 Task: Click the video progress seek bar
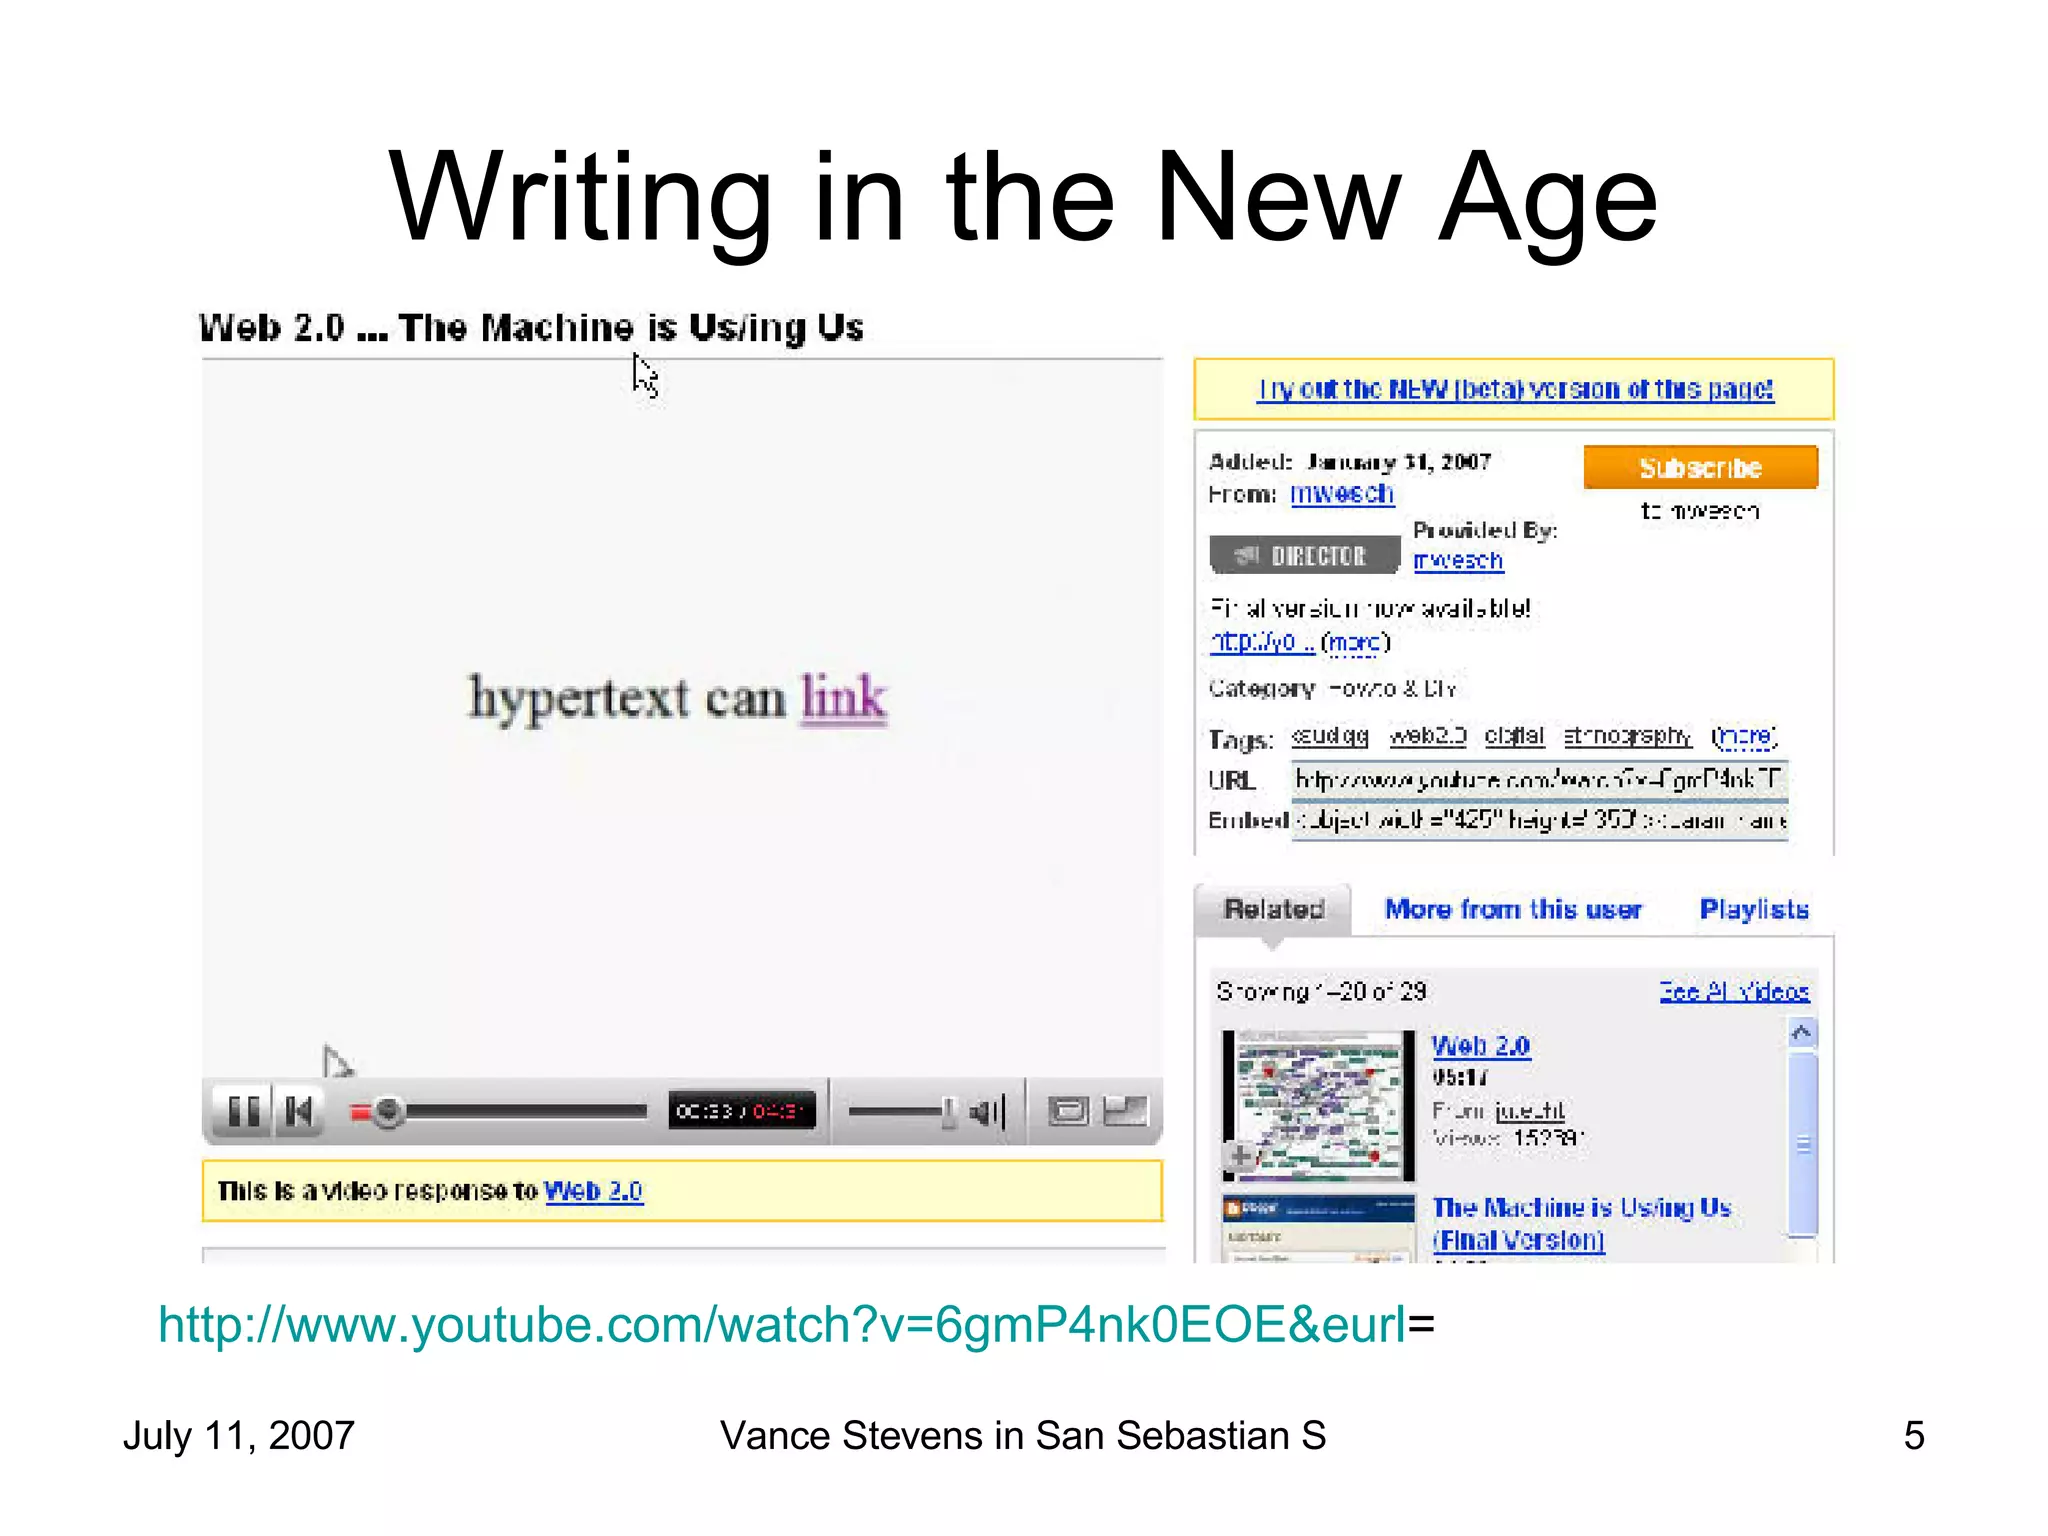click(498, 1111)
